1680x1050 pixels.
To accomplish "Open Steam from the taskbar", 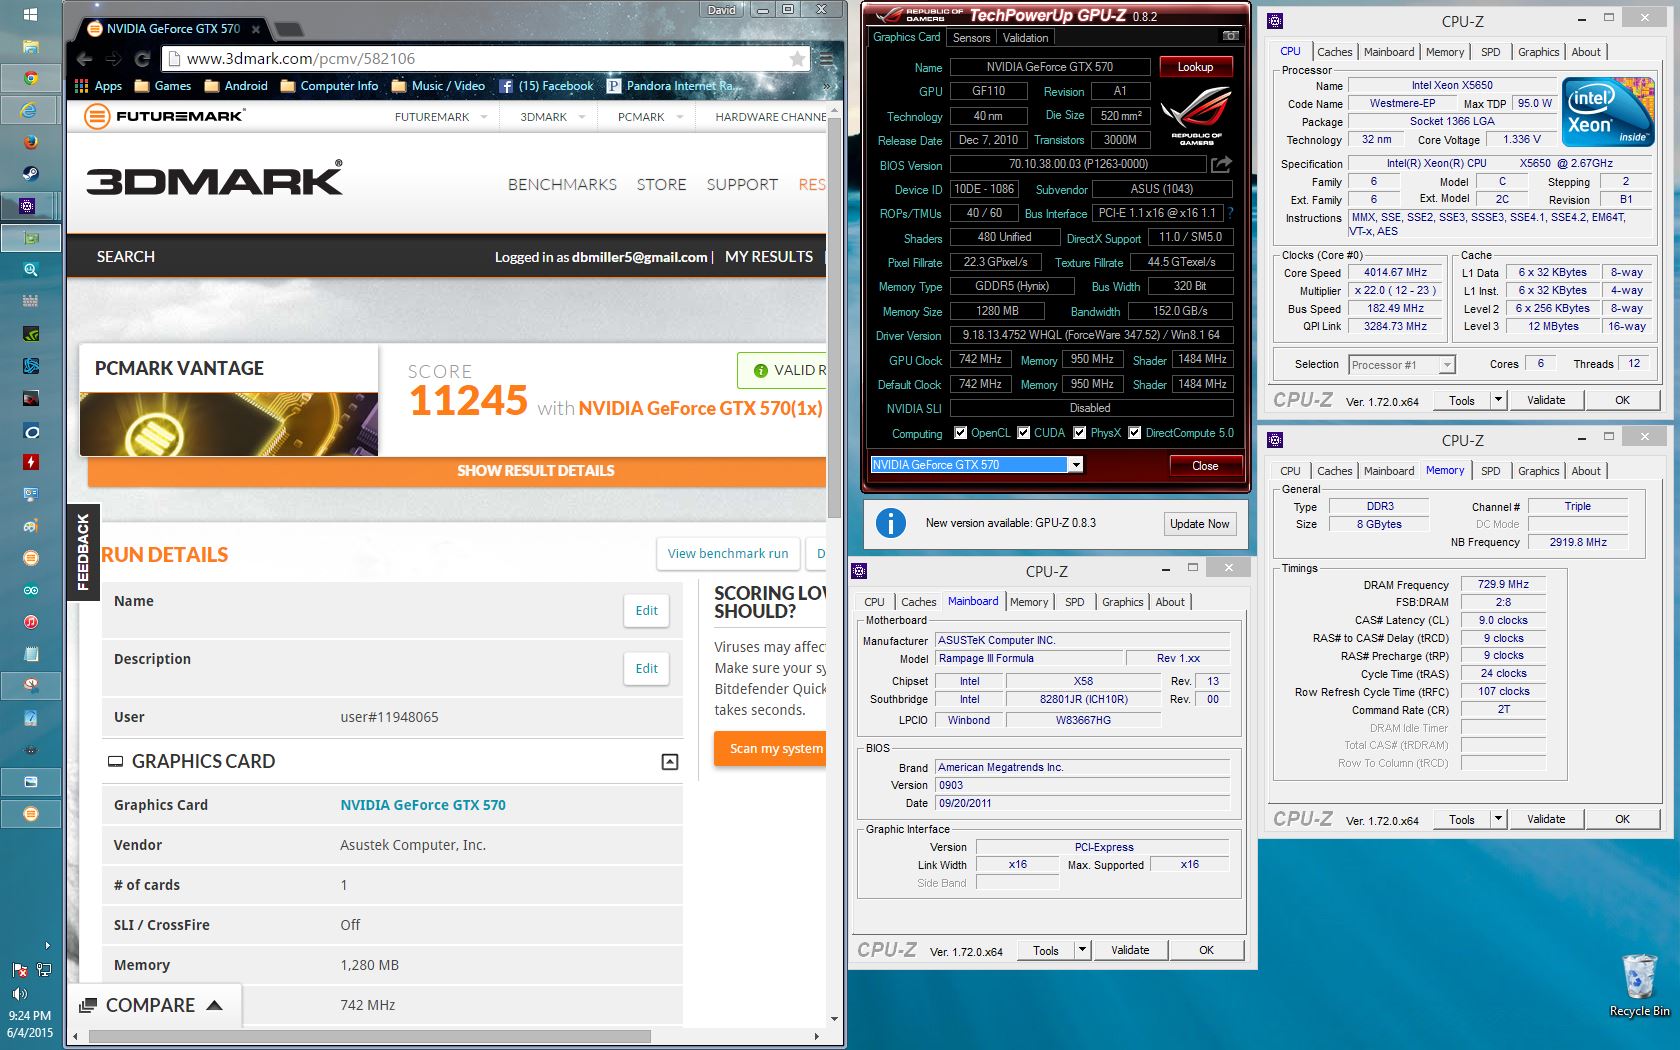I will (x=30, y=174).
